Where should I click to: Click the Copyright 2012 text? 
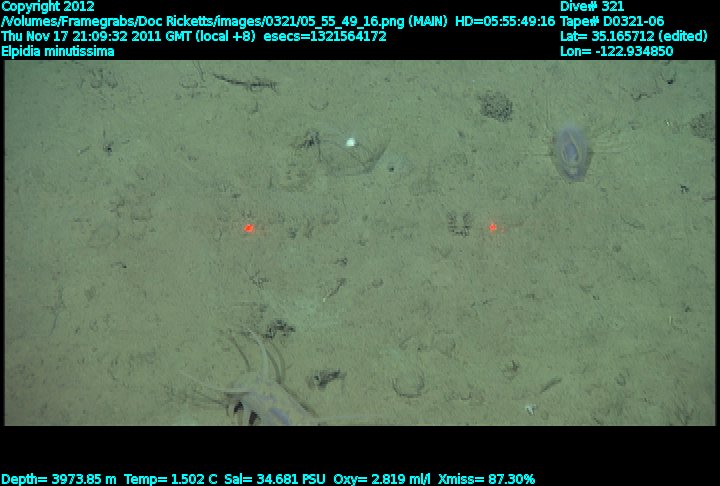(x=48, y=6)
